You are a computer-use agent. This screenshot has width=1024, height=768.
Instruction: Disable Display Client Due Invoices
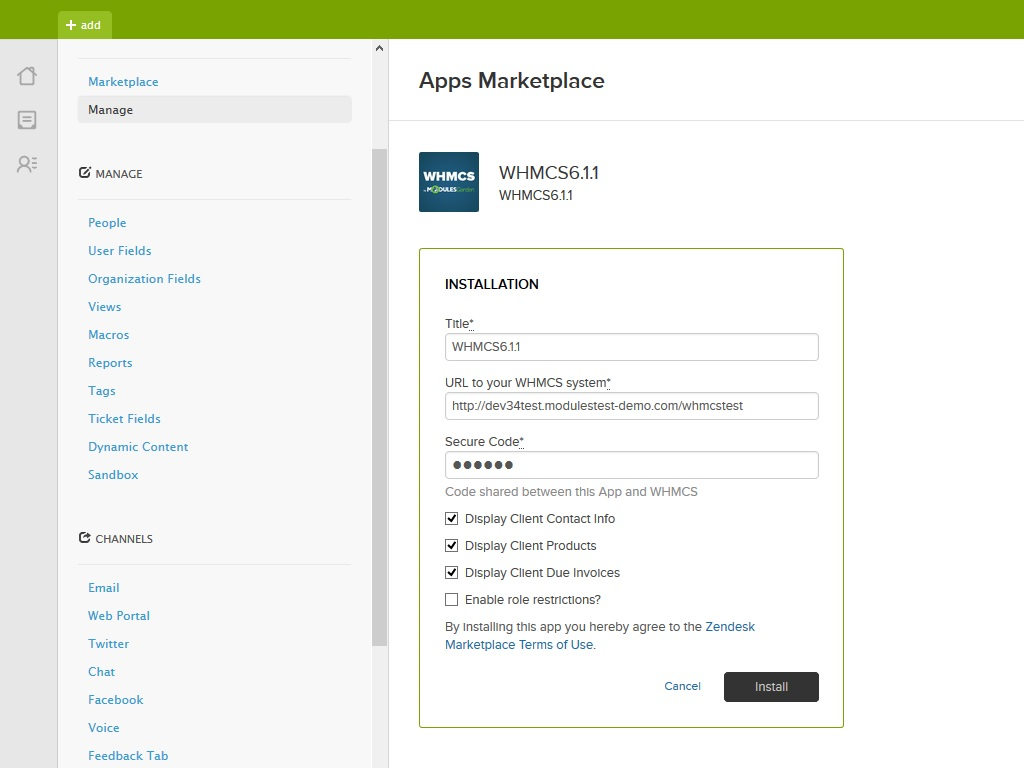point(452,573)
